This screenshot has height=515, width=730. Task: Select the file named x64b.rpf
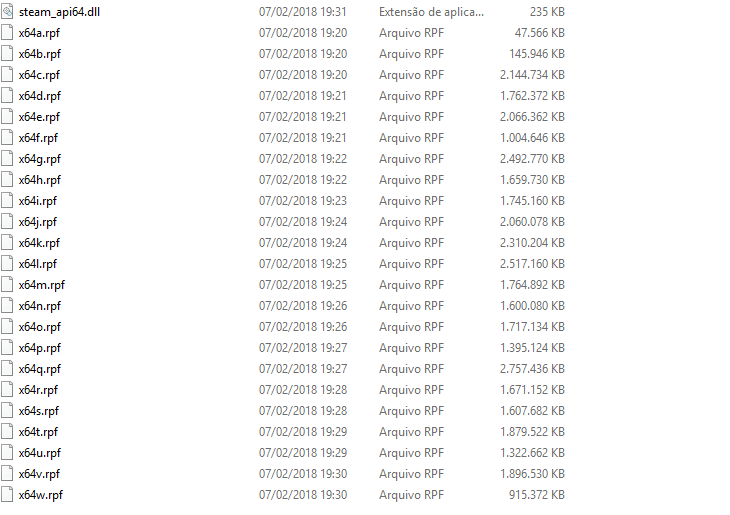pos(40,54)
